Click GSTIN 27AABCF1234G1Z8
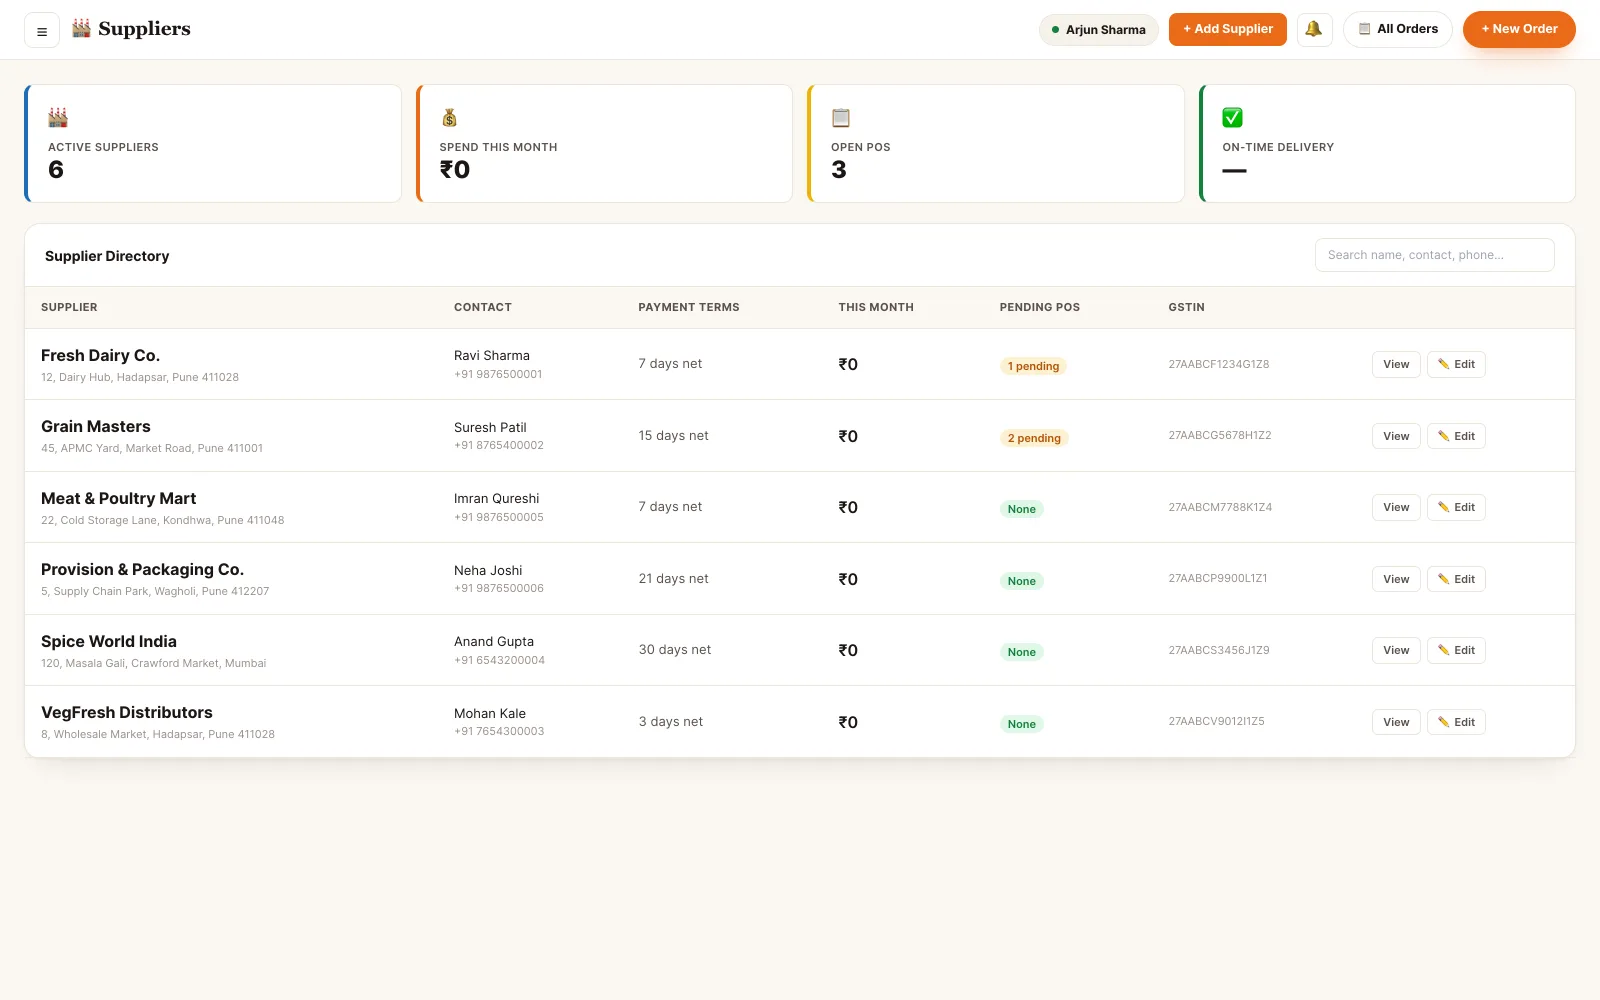The image size is (1600, 1000). [1219, 364]
